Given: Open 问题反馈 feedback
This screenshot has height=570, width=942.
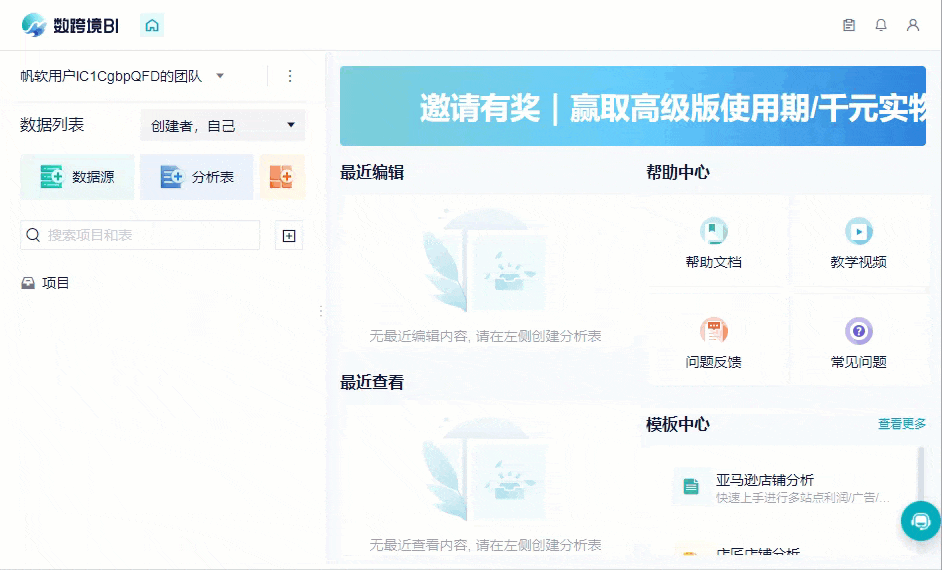Looking at the screenshot, I should [x=714, y=342].
